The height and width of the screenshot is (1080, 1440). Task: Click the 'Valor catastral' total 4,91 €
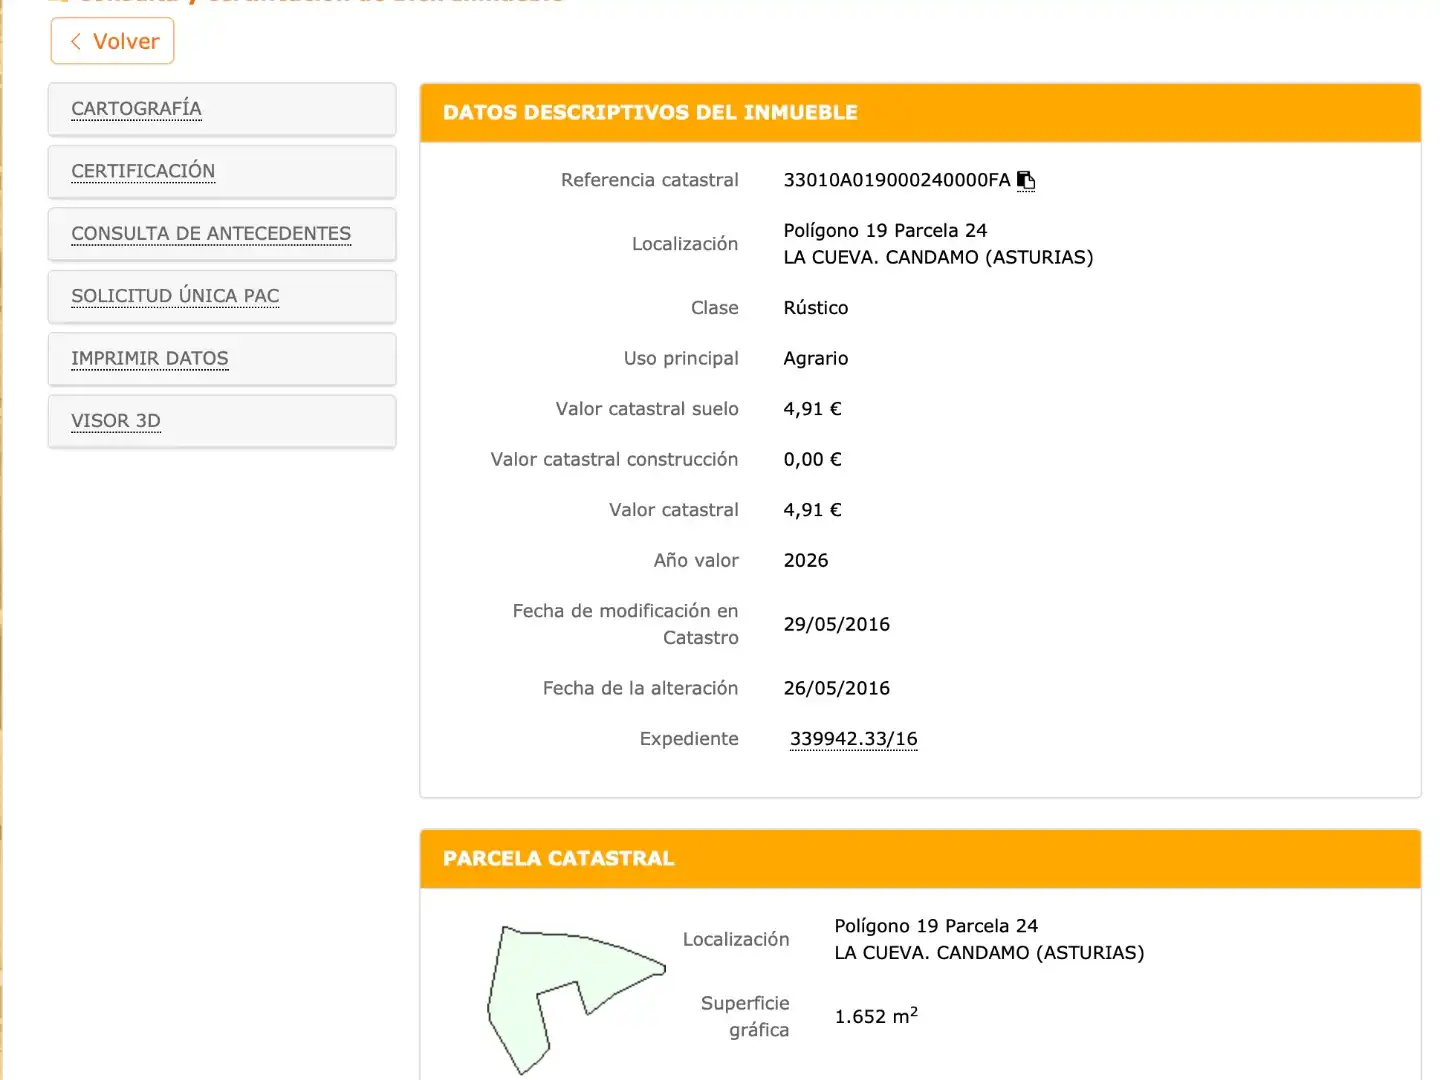pyautogui.click(x=812, y=510)
